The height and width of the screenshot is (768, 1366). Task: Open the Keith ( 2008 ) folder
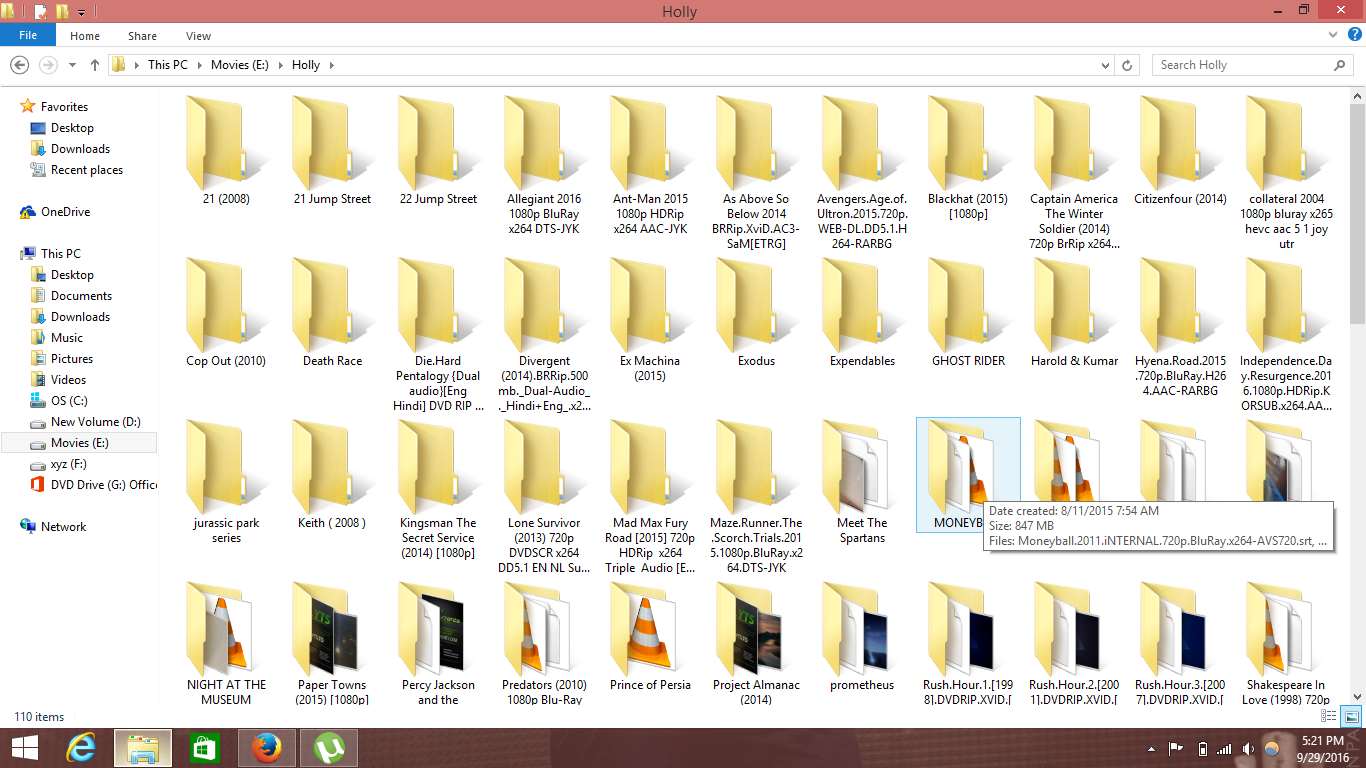click(332, 474)
